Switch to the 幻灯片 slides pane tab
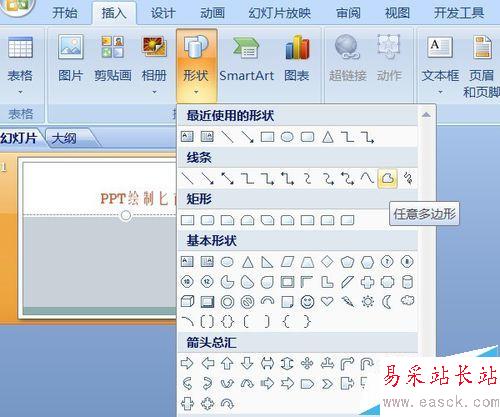The width and height of the screenshot is (500, 417). pyautogui.click(x=19, y=138)
